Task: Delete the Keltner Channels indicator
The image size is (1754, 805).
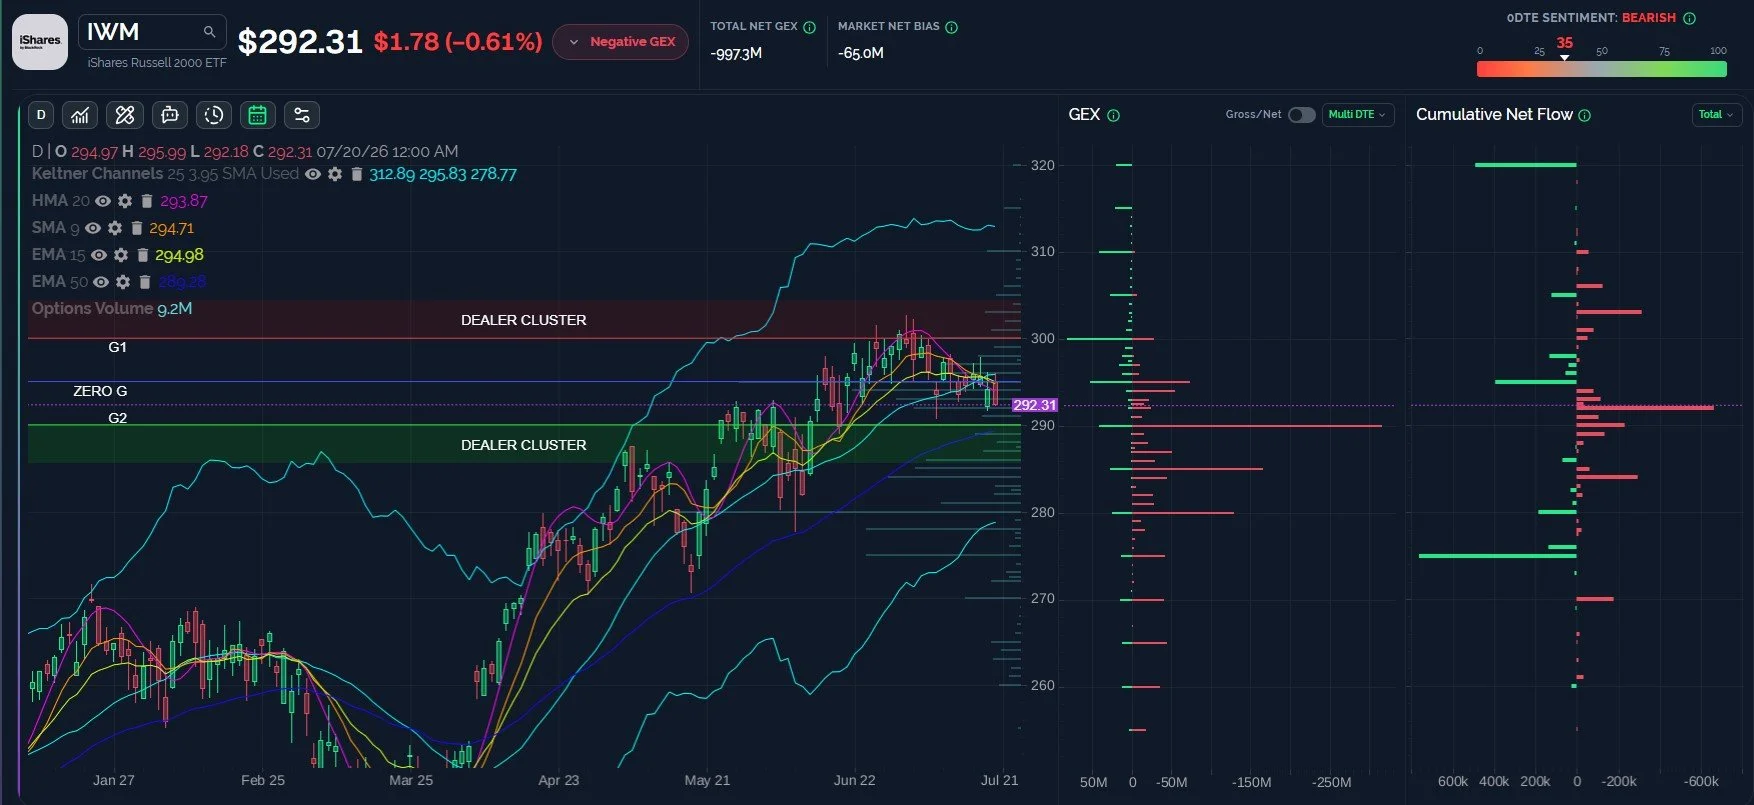Action: tap(356, 174)
